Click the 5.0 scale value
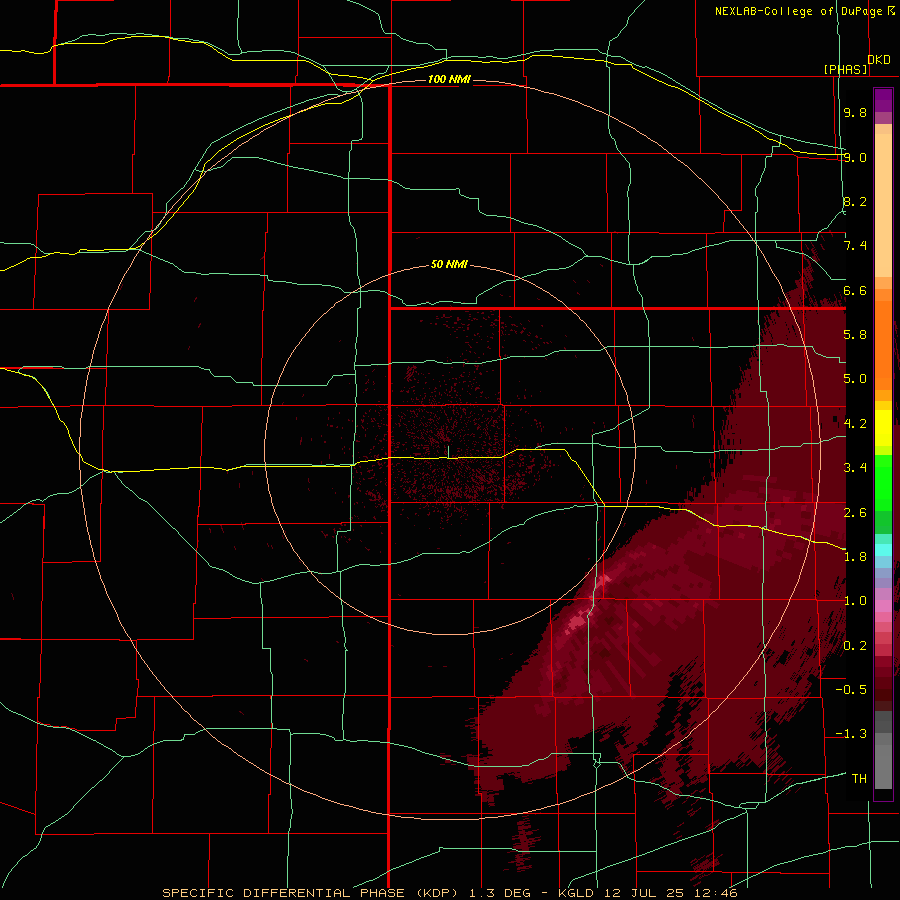Viewport: 900px width, 900px height. 855,379
